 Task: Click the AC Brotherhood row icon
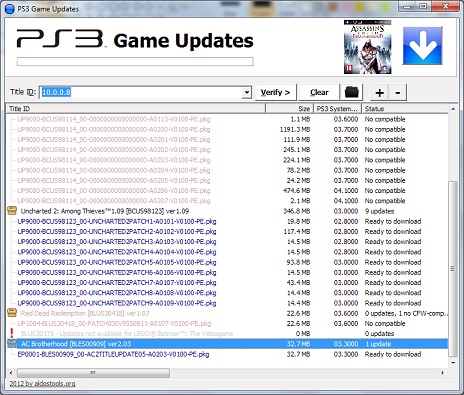(12, 344)
